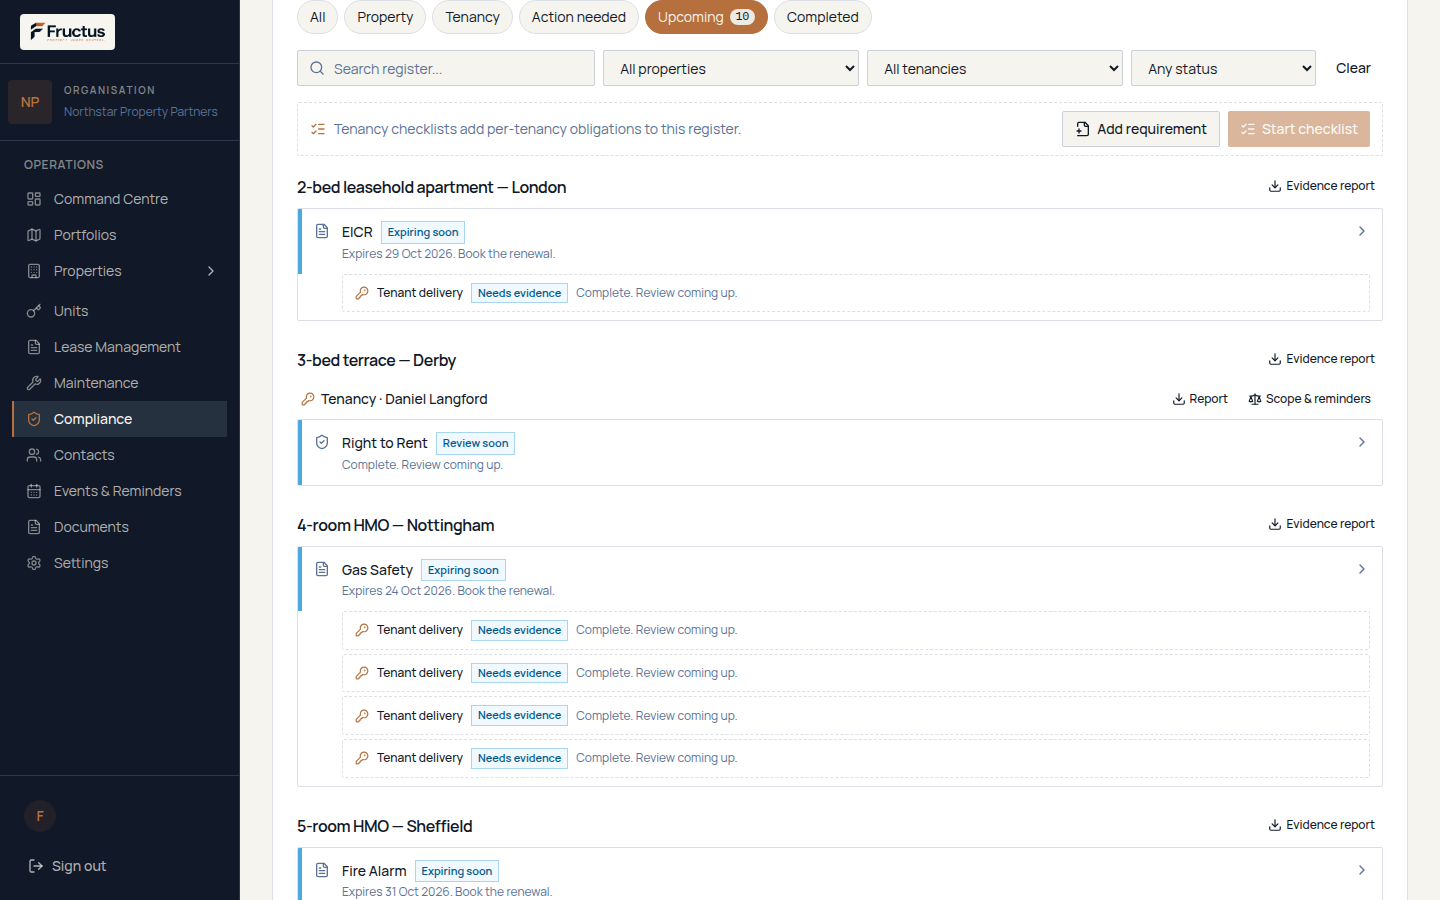Viewport: 1440px width, 900px height.
Task: Click the Sign out arrow icon
Action: point(36,866)
